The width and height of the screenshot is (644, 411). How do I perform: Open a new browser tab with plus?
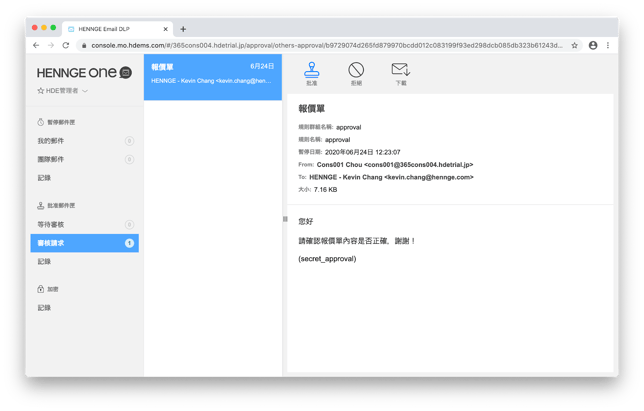tap(183, 29)
